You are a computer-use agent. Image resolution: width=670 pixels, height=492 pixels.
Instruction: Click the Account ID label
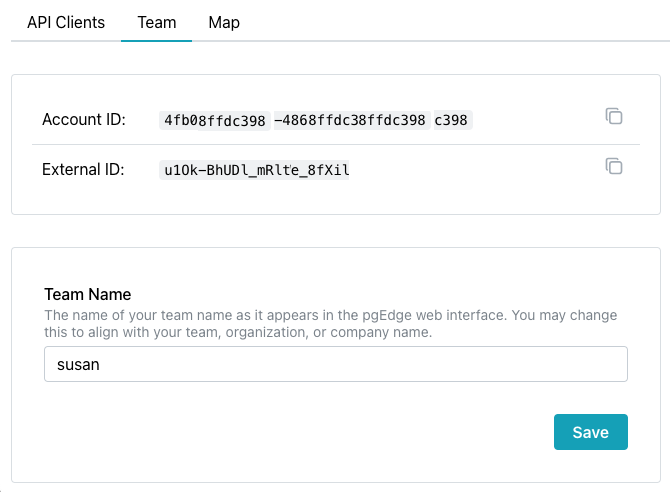[84, 120]
